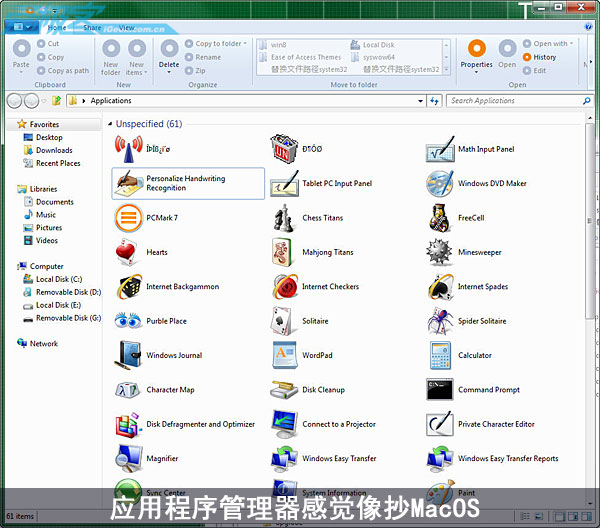
Task: Open the recent locations dropdown arrow
Action: [x=44, y=101]
